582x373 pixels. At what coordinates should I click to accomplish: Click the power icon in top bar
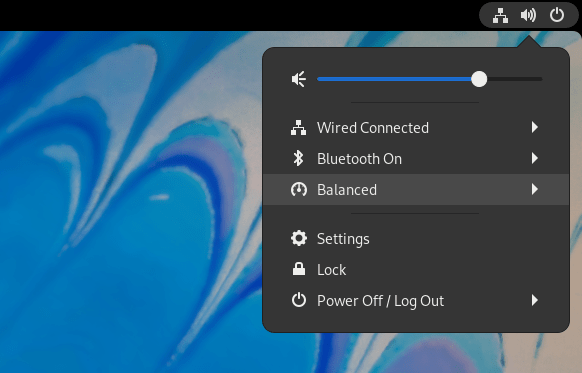click(557, 16)
